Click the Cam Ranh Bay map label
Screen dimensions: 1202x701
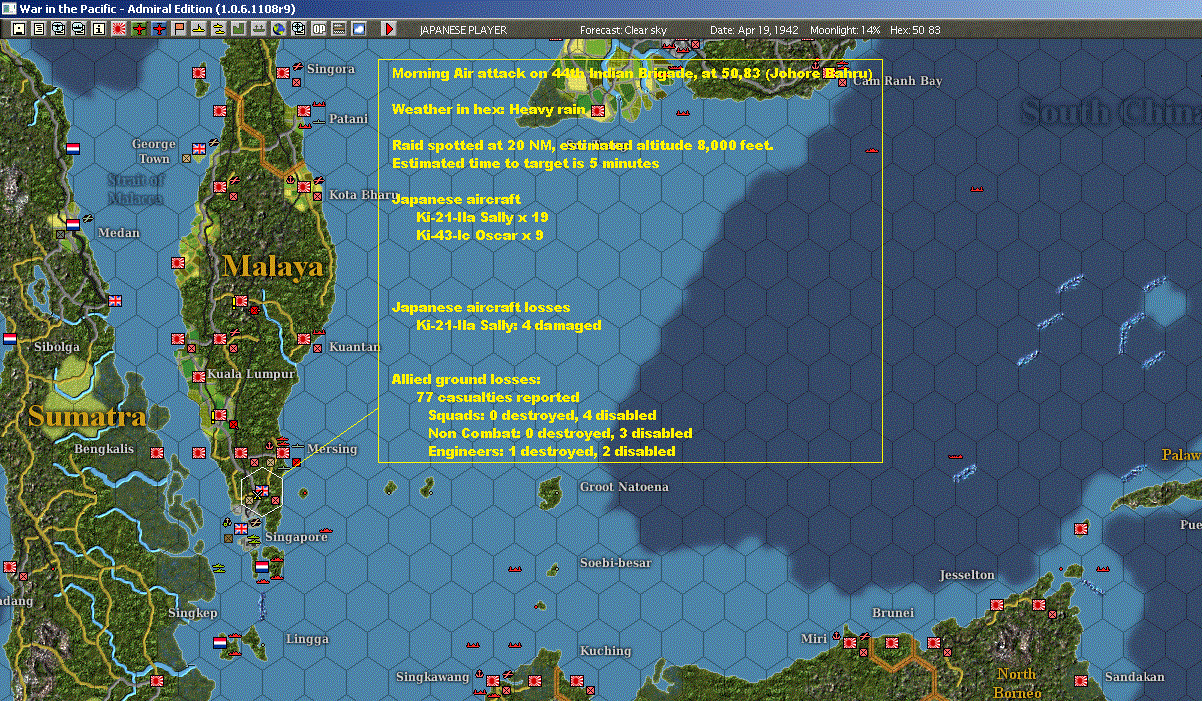[897, 81]
